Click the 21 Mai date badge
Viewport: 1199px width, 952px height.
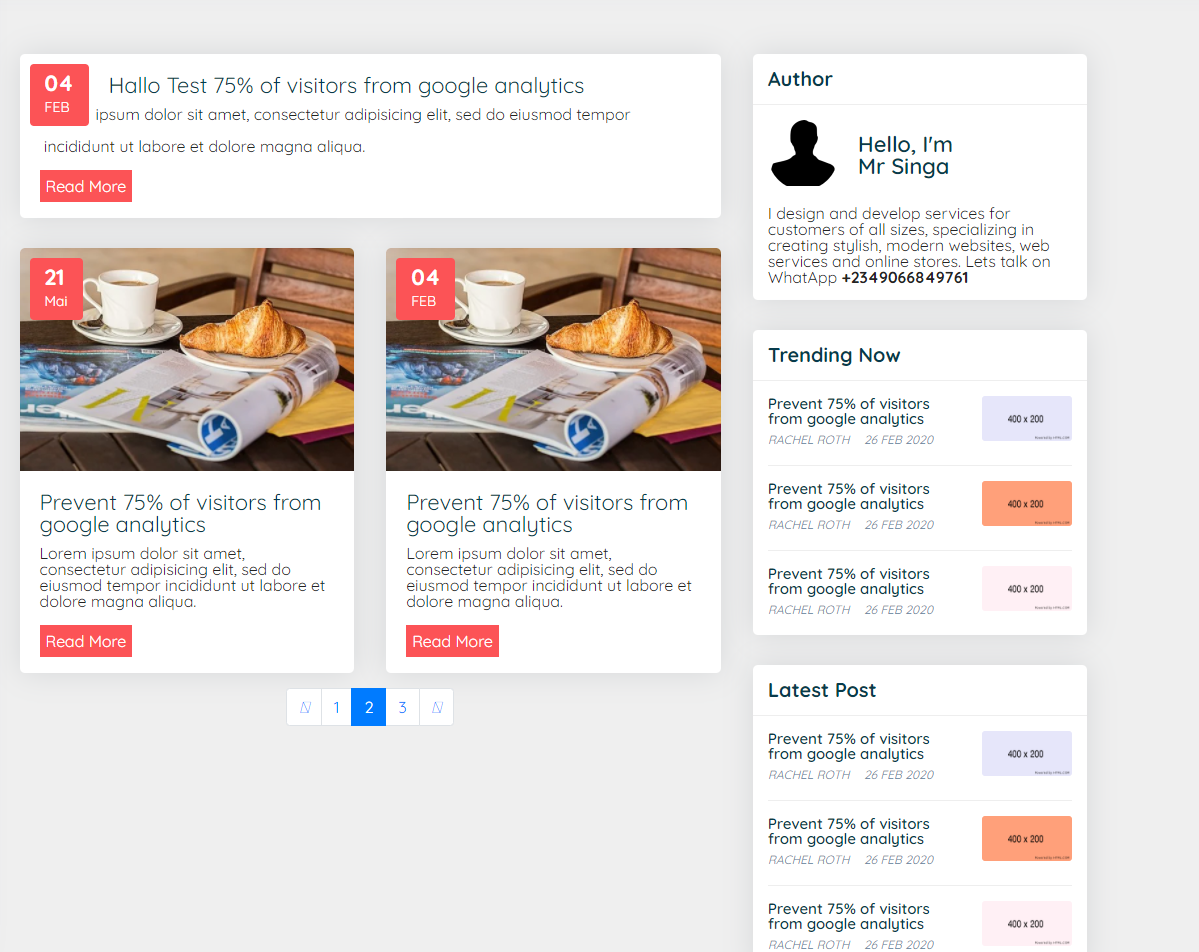click(56, 289)
